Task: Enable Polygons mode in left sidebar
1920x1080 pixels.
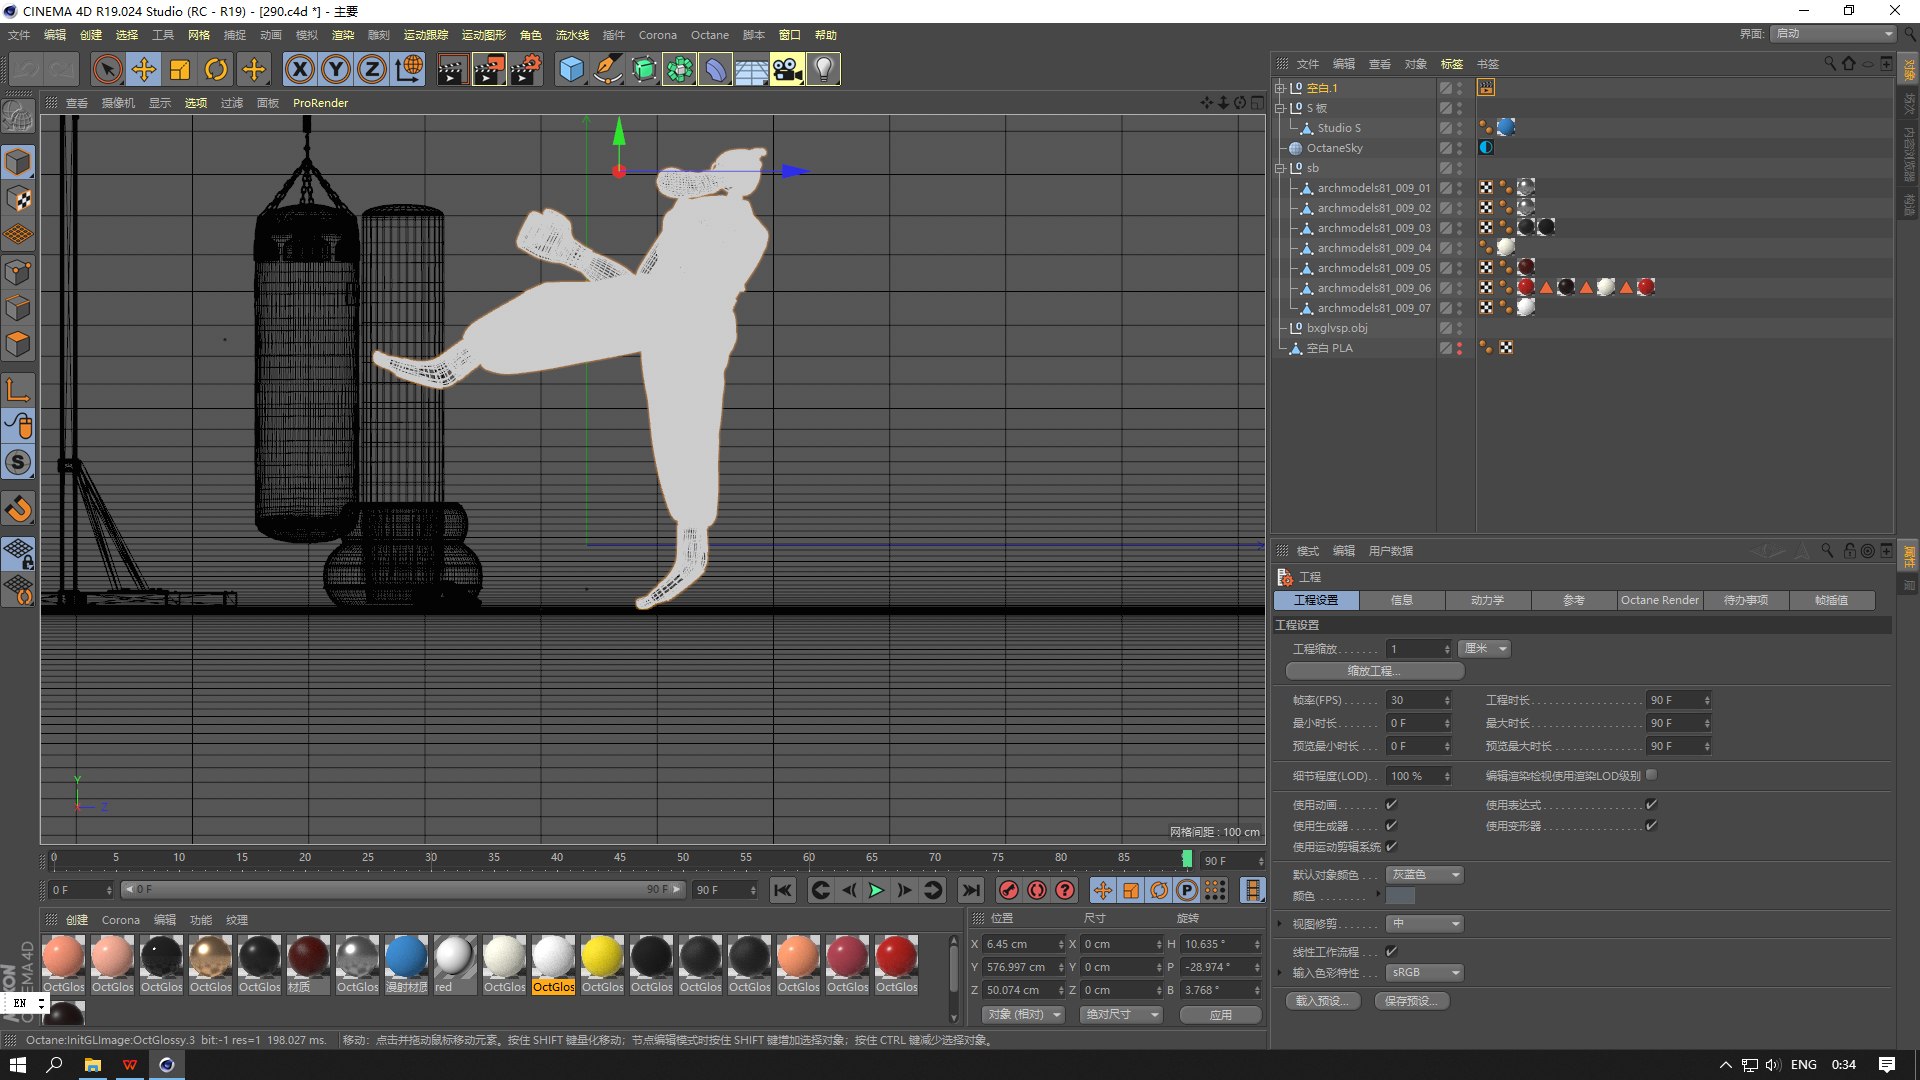Action: (18, 344)
